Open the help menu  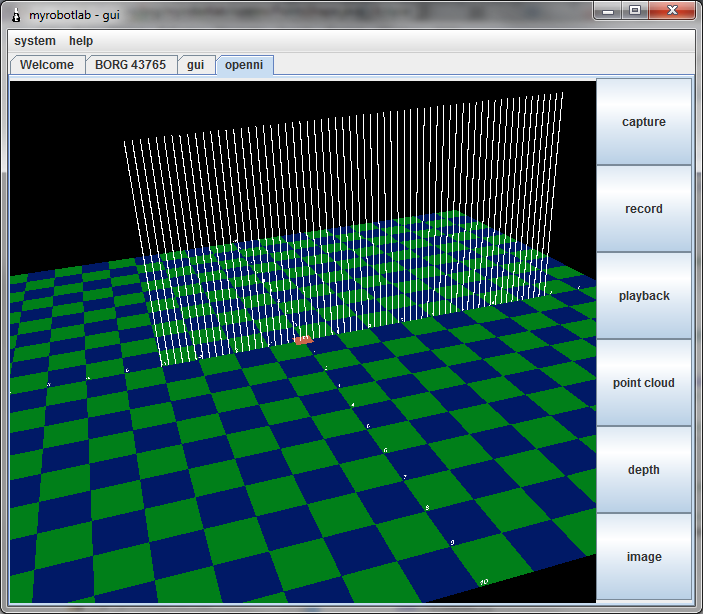click(81, 41)
